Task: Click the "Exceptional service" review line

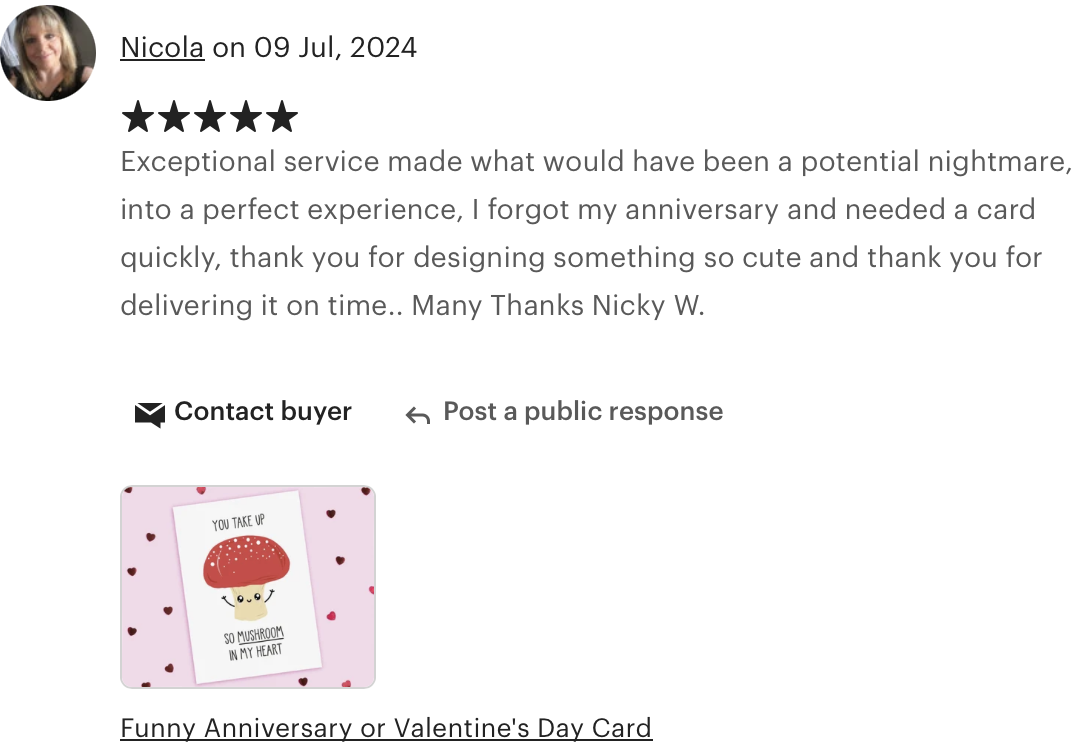Action: [x=596, y=161]
